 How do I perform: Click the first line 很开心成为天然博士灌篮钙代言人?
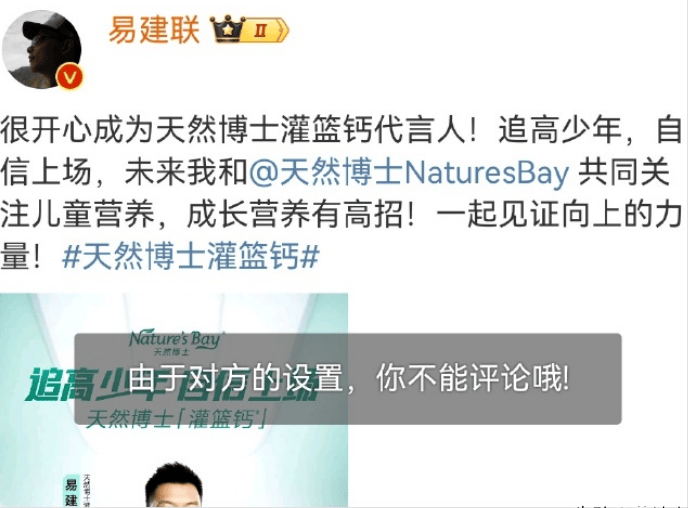pos(233,130)
